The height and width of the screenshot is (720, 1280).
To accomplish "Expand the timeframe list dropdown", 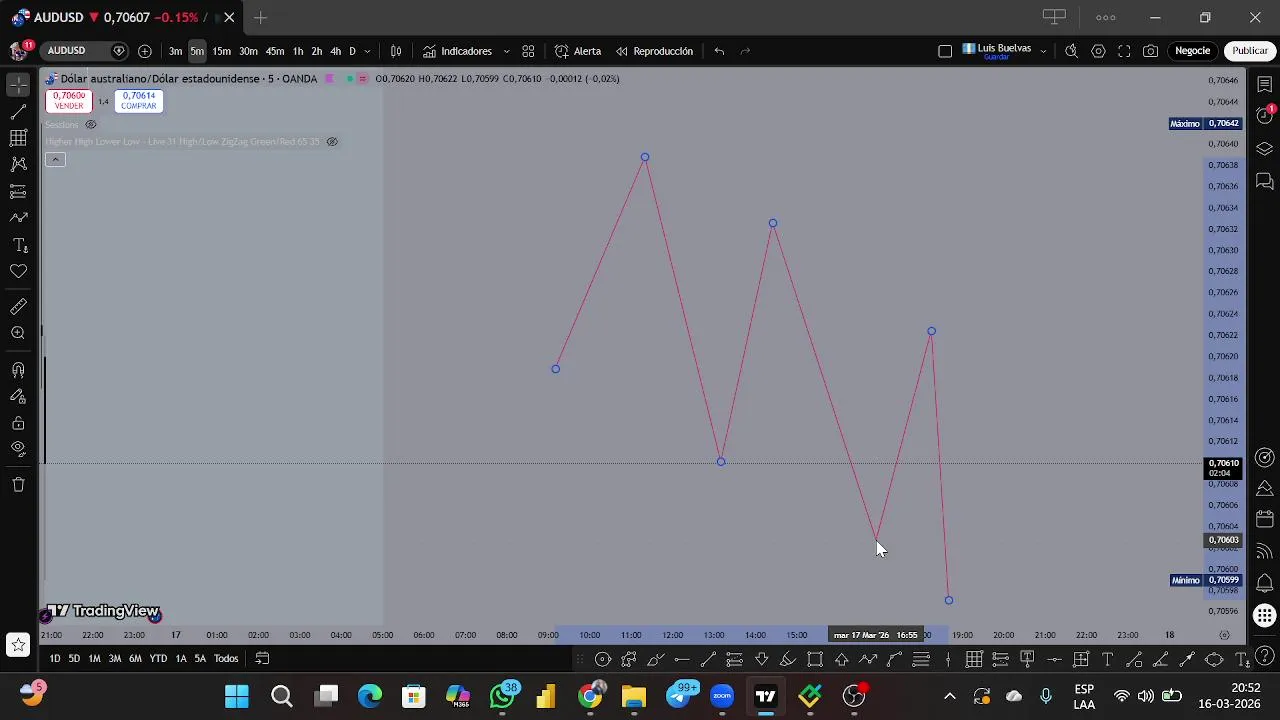I will pyautogui.click(x=367, y=51).
